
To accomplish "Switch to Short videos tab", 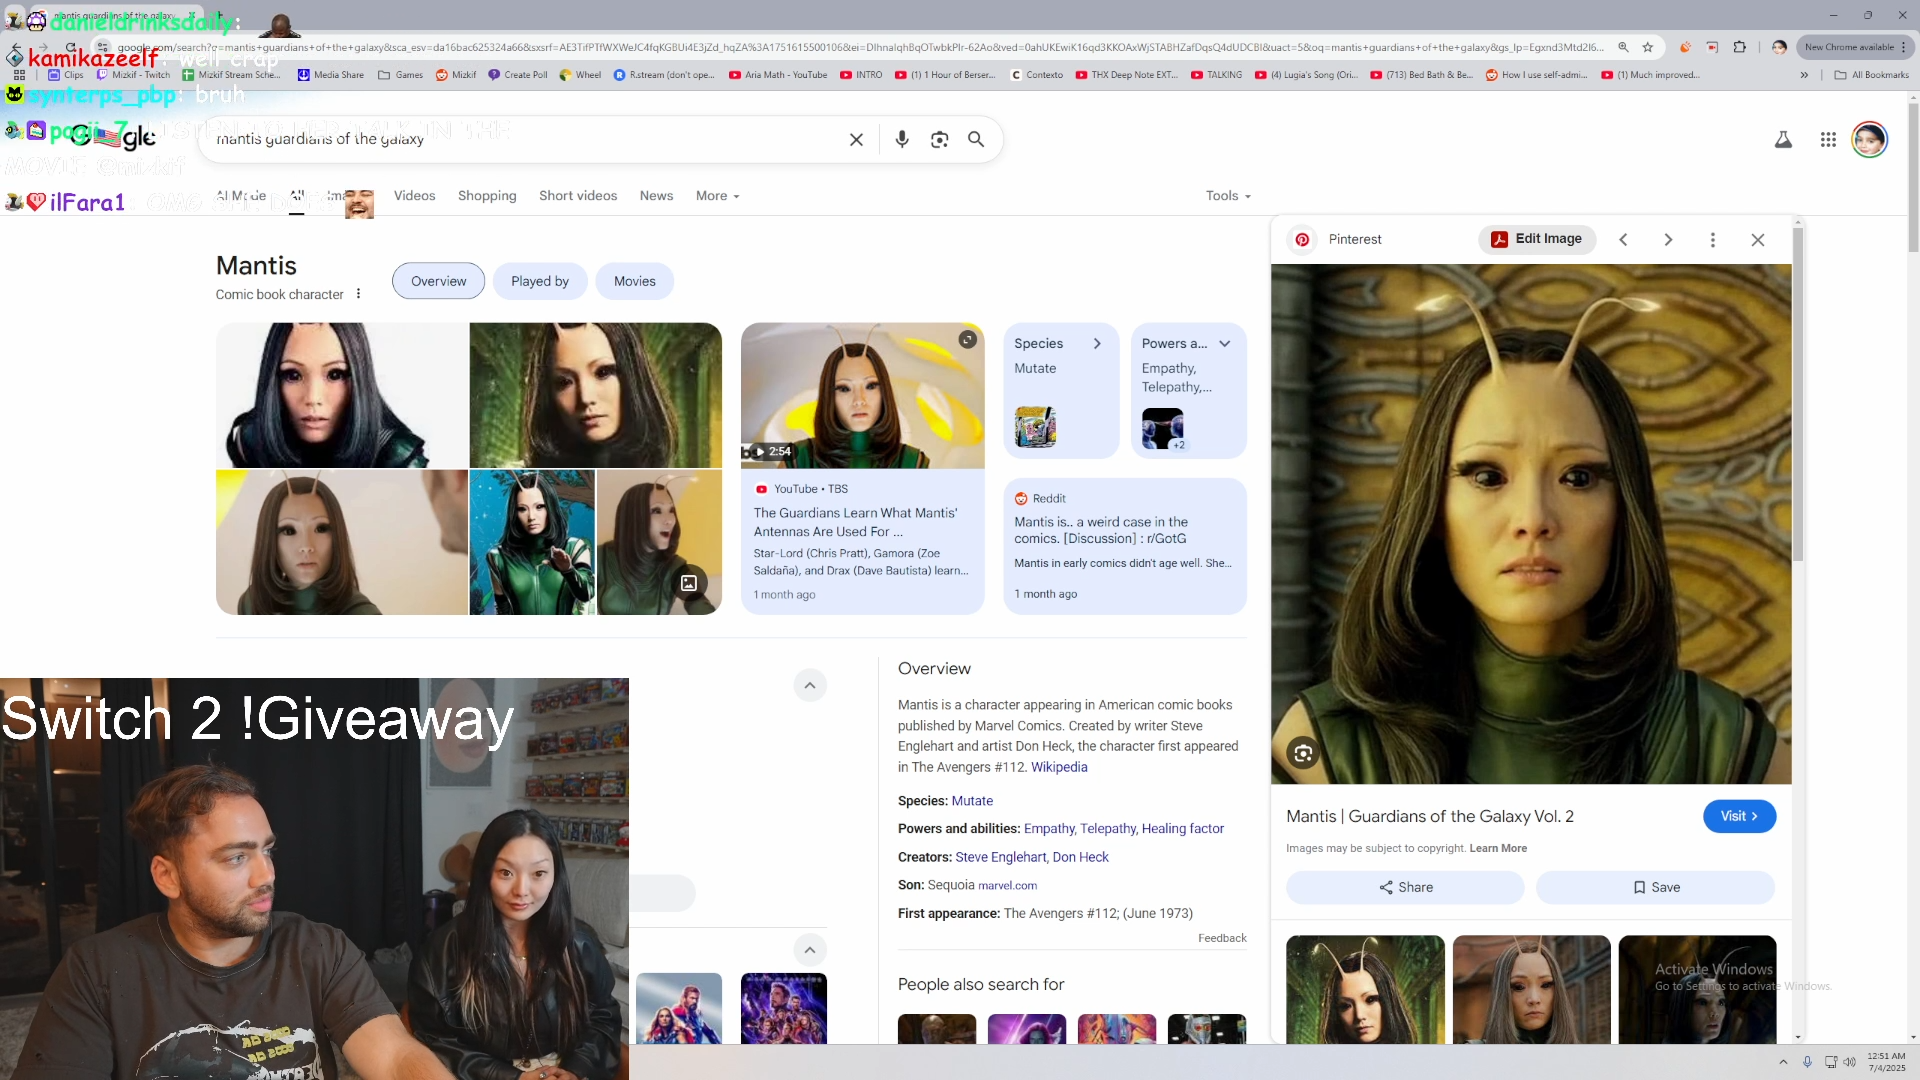I will 578,196.
